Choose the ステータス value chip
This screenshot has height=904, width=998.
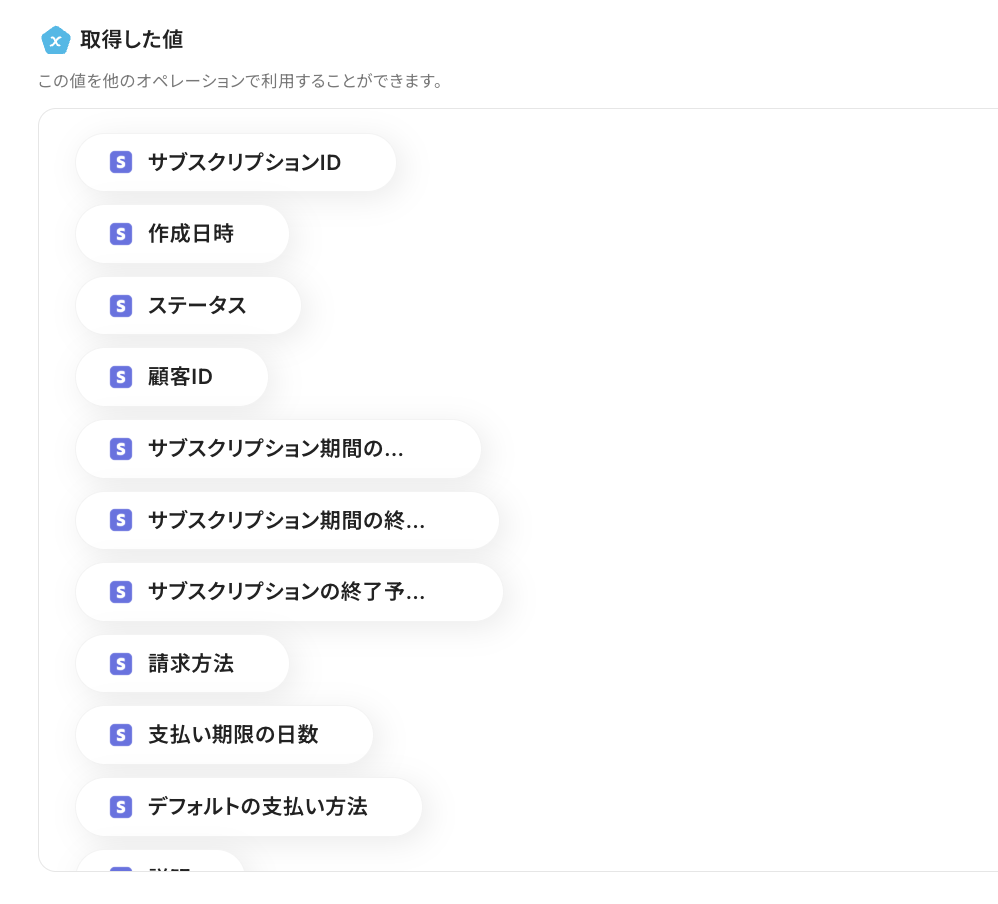[x=197, y=305]
